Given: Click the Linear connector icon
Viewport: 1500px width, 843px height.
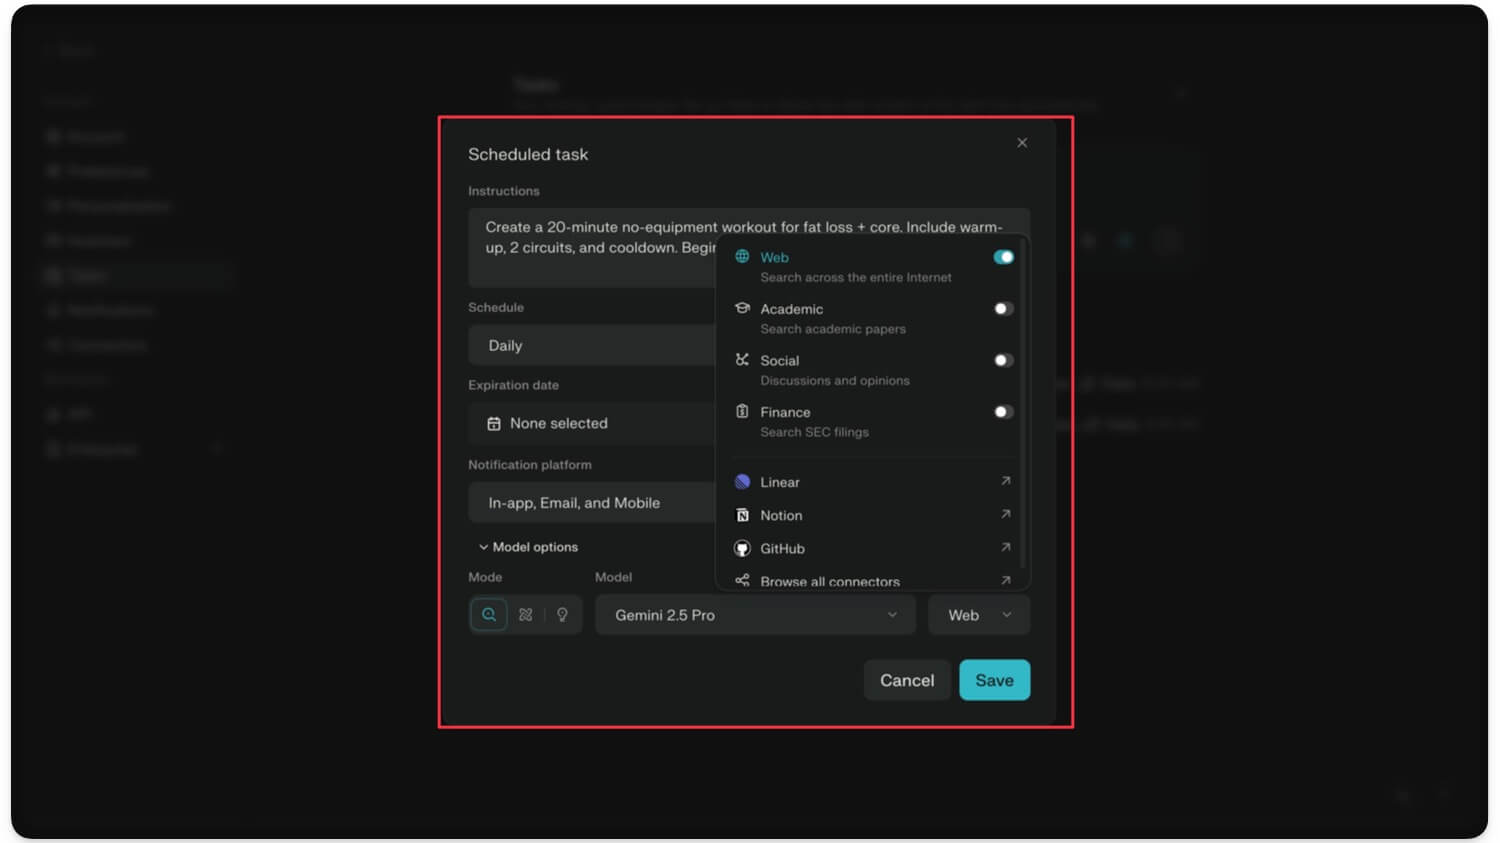Looking at the screenshot, I should [x=742, y=482].
